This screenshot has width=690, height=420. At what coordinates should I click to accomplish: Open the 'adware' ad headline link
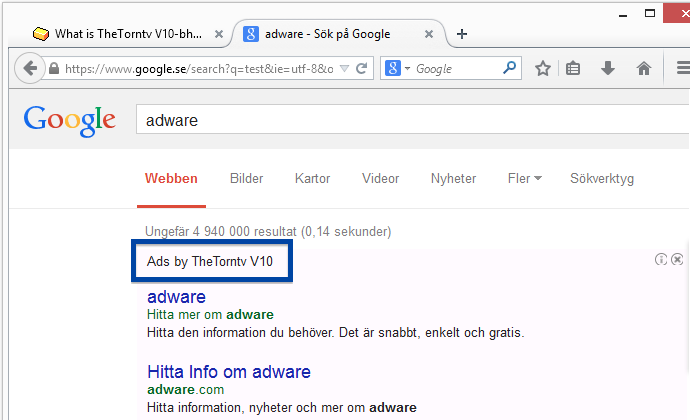(x=176, y=297)
